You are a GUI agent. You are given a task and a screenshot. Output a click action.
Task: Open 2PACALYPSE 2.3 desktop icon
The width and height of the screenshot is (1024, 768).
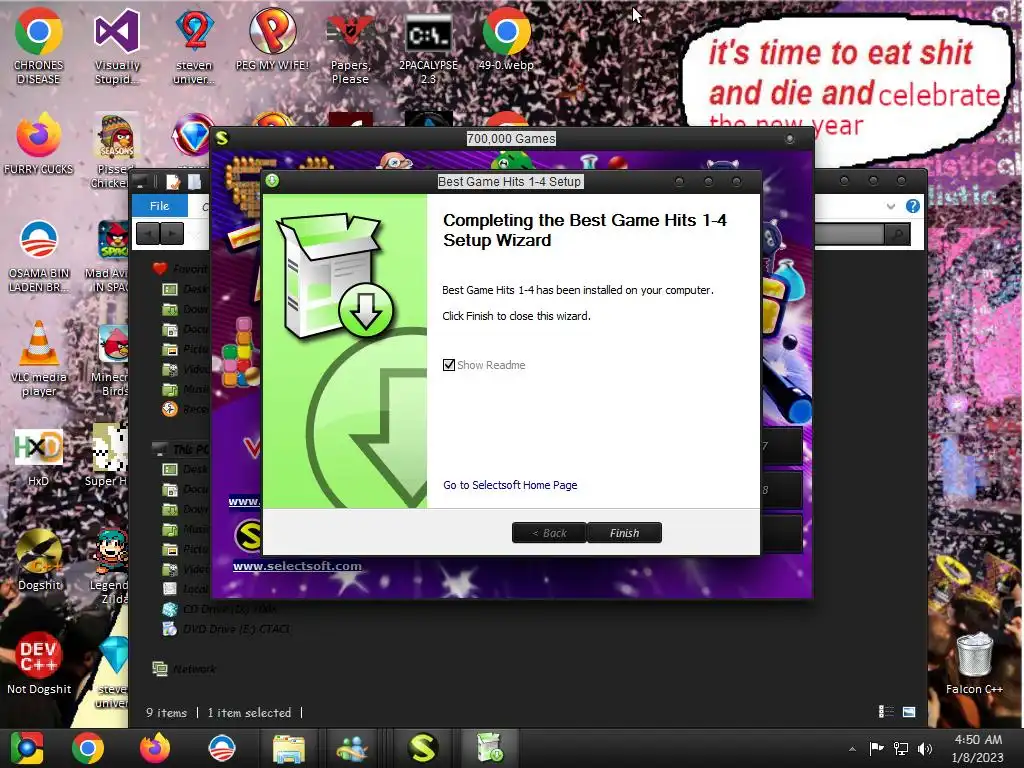[428, 47]
